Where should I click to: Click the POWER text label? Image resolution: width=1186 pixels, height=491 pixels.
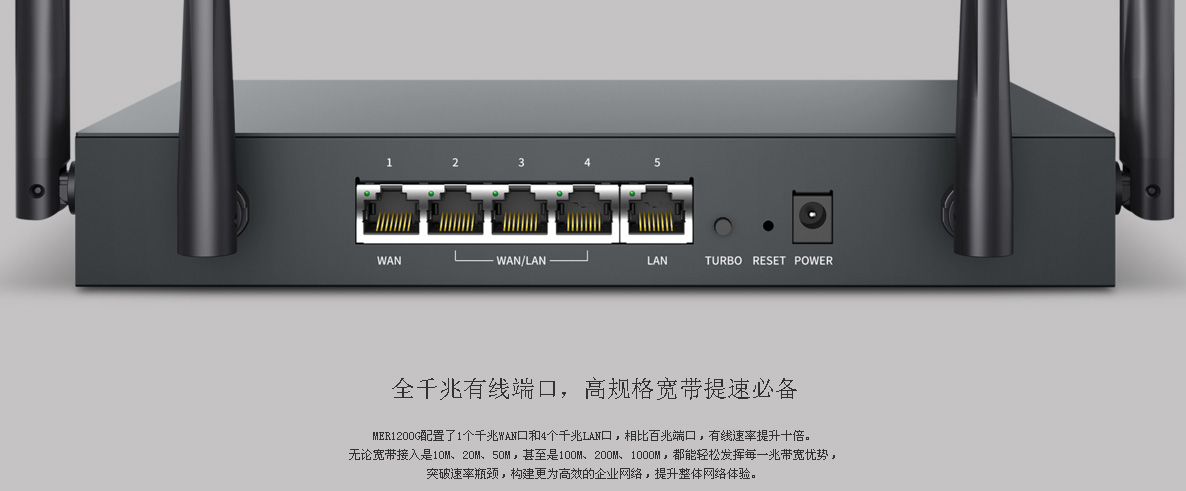tap(813, 261)
